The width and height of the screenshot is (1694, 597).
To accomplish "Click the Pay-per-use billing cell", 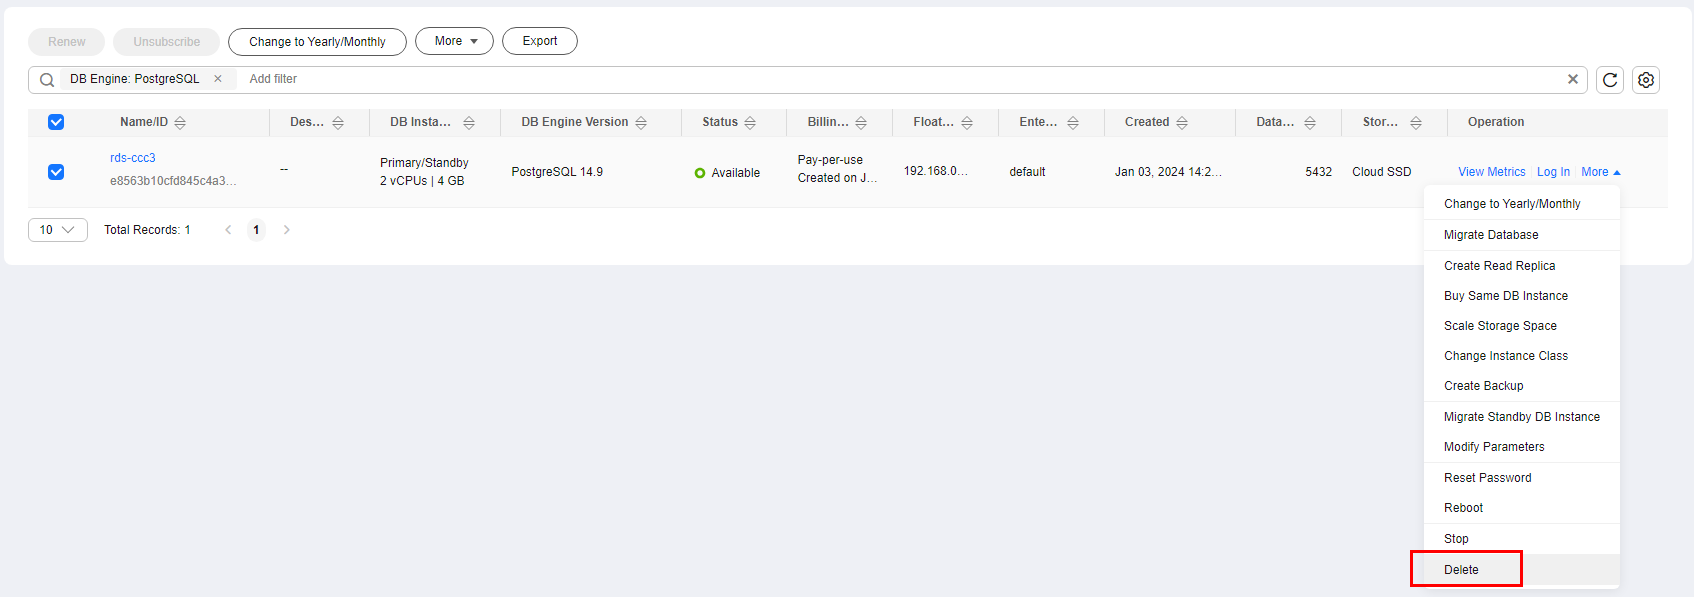I will (x=830, y=160).
